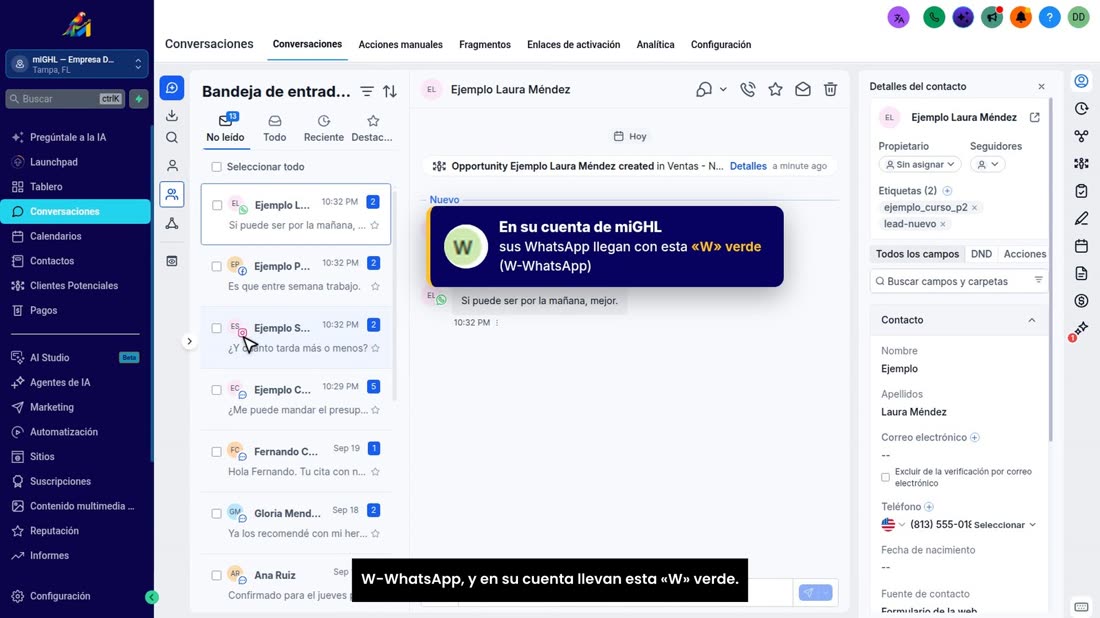Click the send message button
The image size is (1100, 618).
(x=809, y=593)
